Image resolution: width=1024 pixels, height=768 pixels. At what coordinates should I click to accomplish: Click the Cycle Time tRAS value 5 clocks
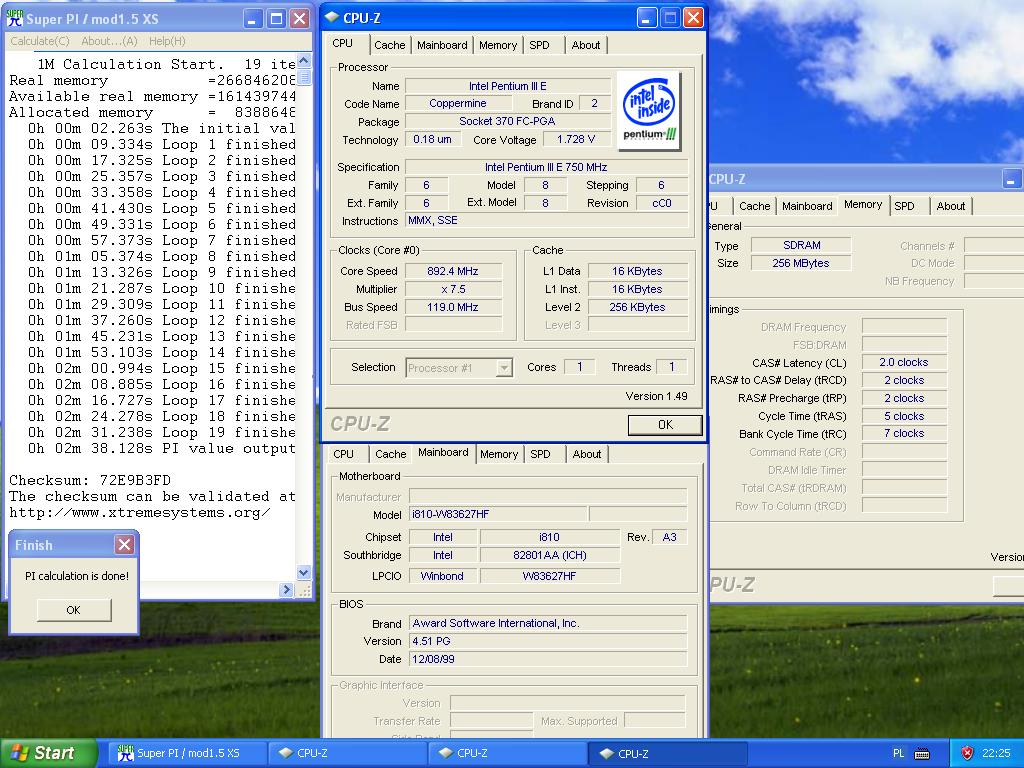[904, 416]
